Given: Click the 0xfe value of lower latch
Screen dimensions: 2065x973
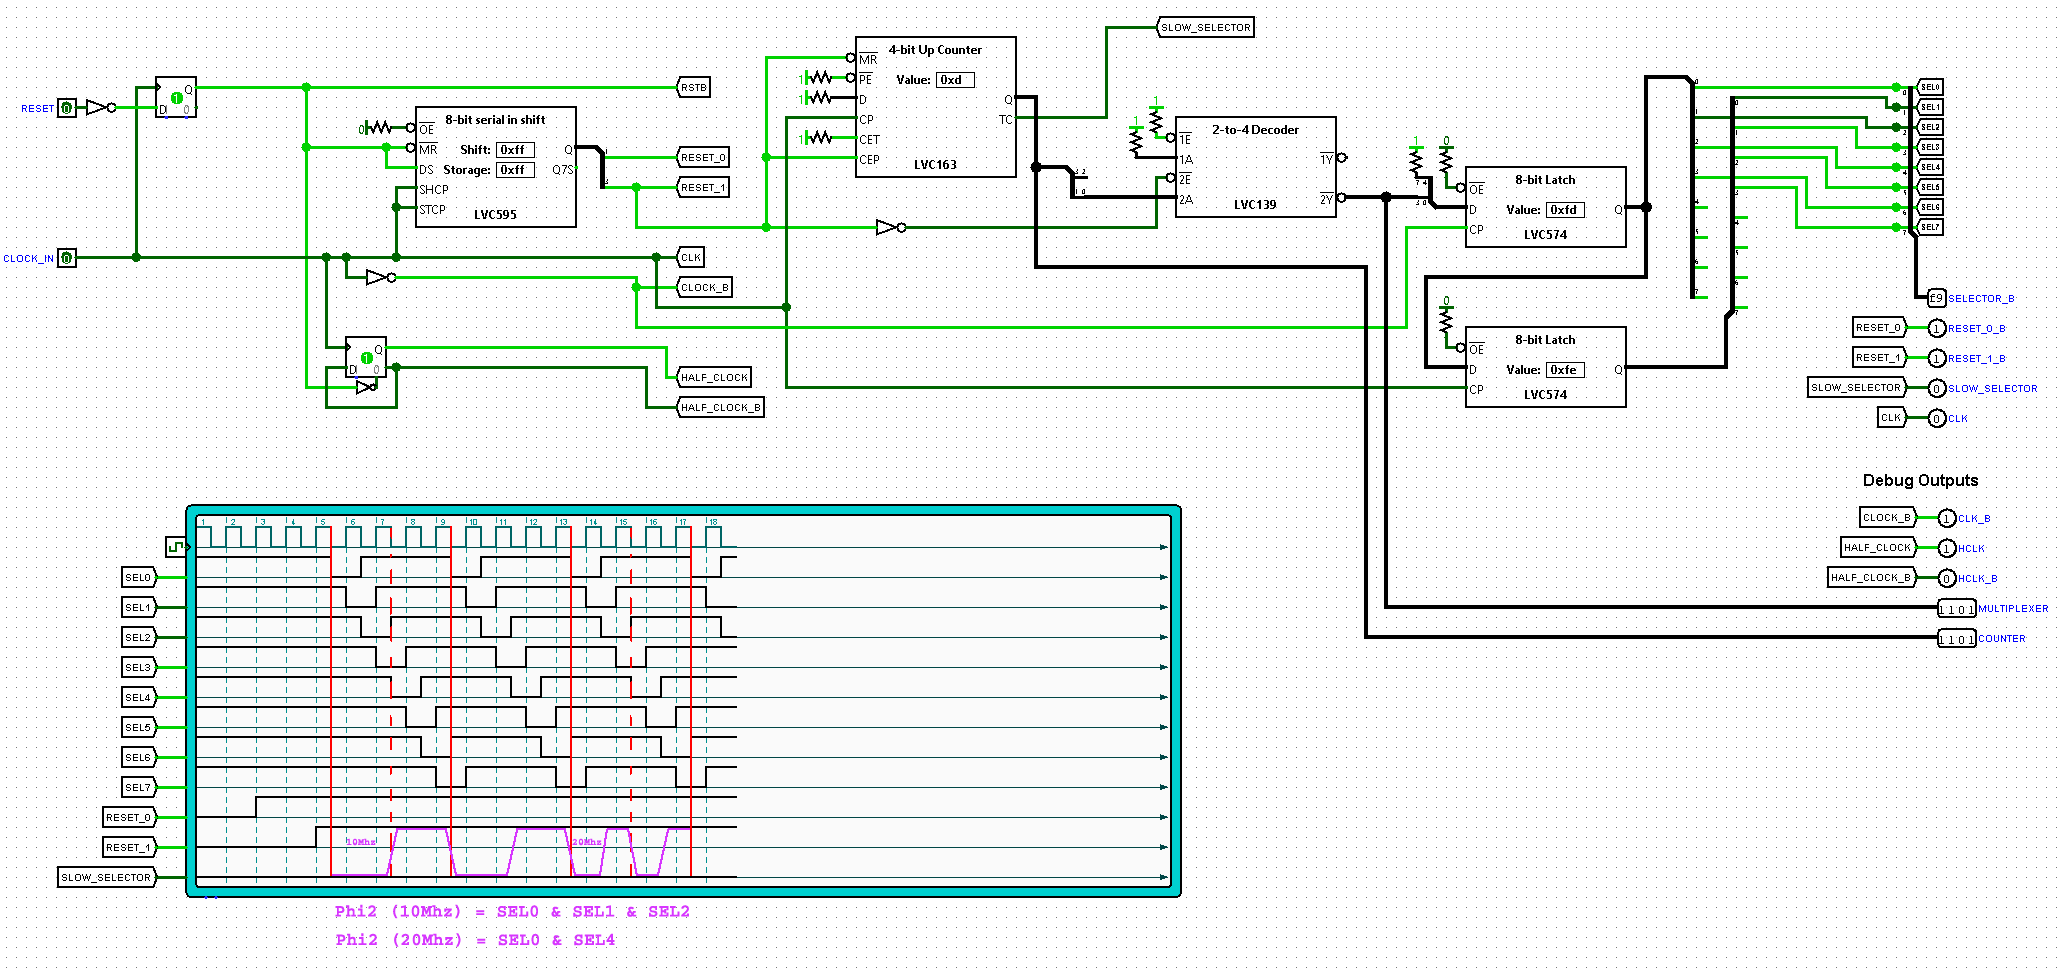Looking at the screenshot, I should pos(1565,370).
